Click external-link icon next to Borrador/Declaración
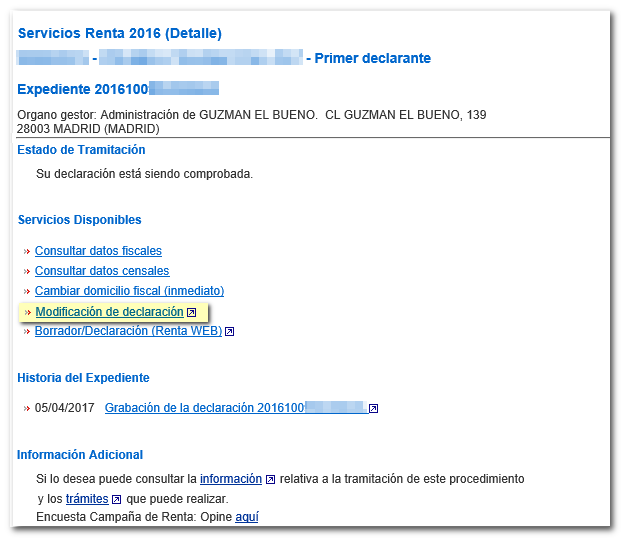This screenshot has height=538, width=621. pyautogui.click(x=230, y=332)
